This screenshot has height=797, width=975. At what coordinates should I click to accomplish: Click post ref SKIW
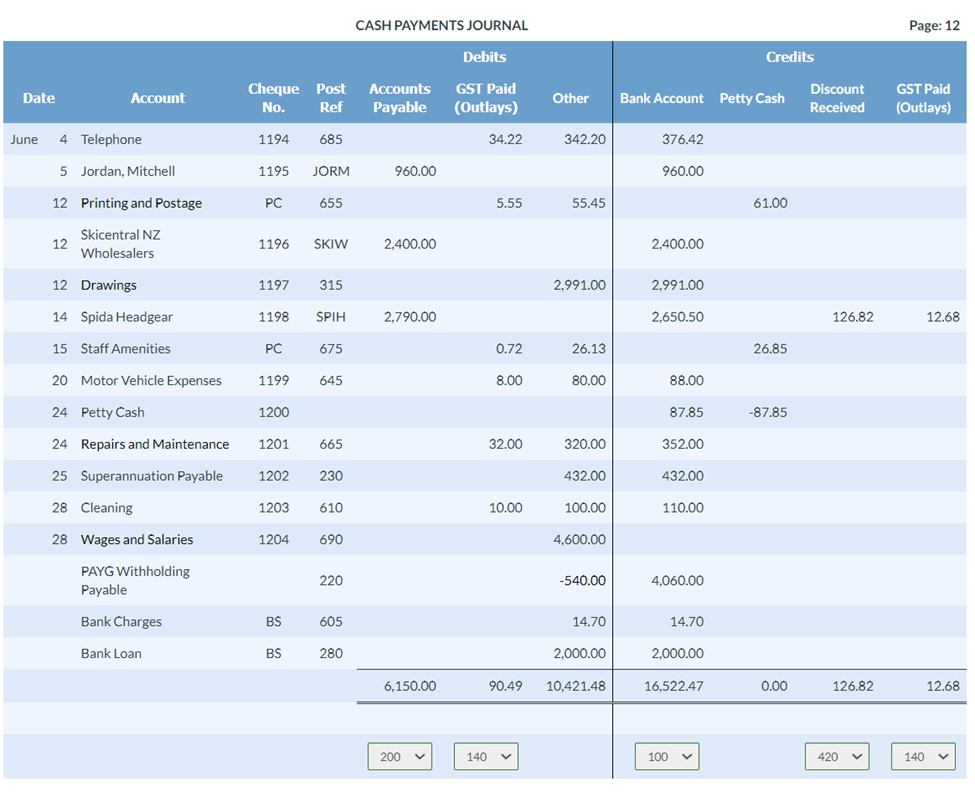[x=331, y=244]
